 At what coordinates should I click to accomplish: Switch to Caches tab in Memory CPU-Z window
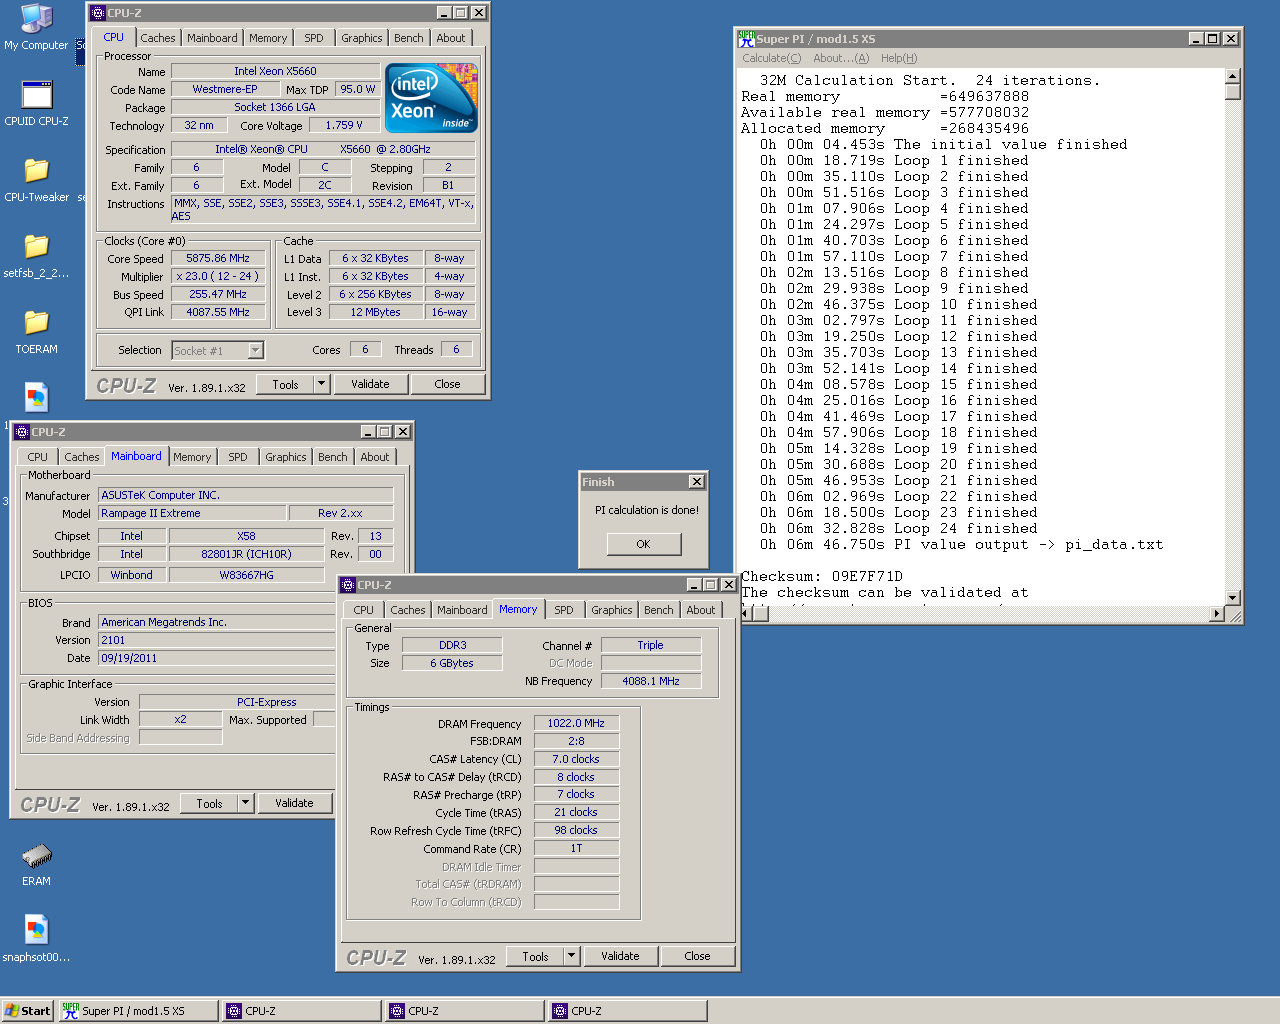(x=408, y=610)
